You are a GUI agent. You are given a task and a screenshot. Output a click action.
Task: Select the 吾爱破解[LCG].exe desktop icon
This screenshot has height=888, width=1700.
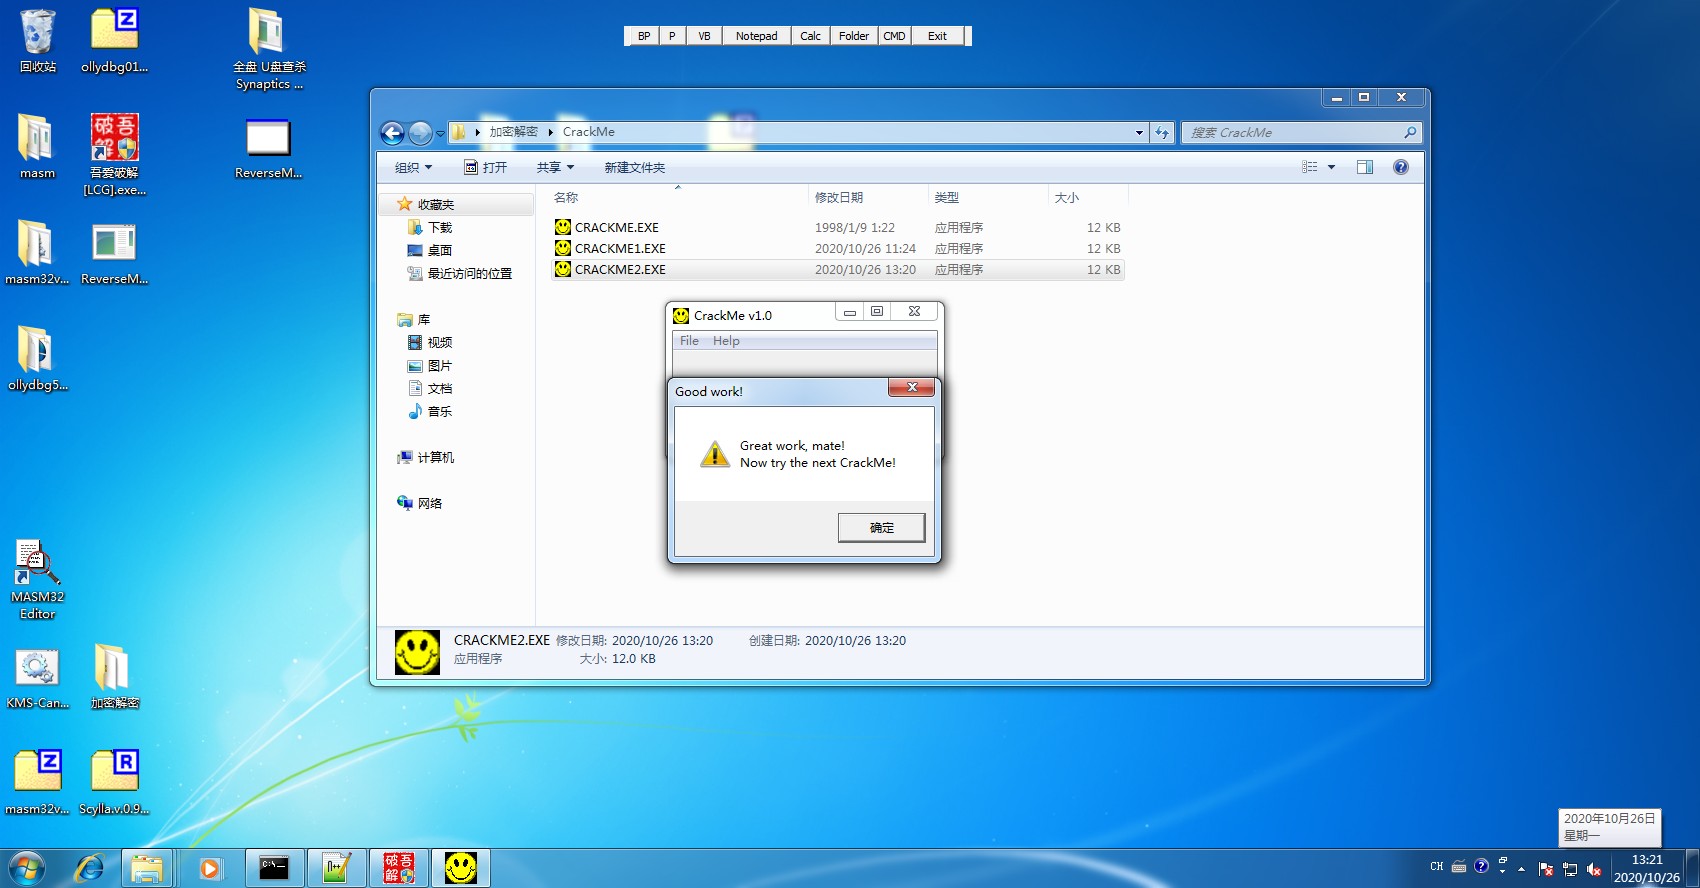point(114,154)
